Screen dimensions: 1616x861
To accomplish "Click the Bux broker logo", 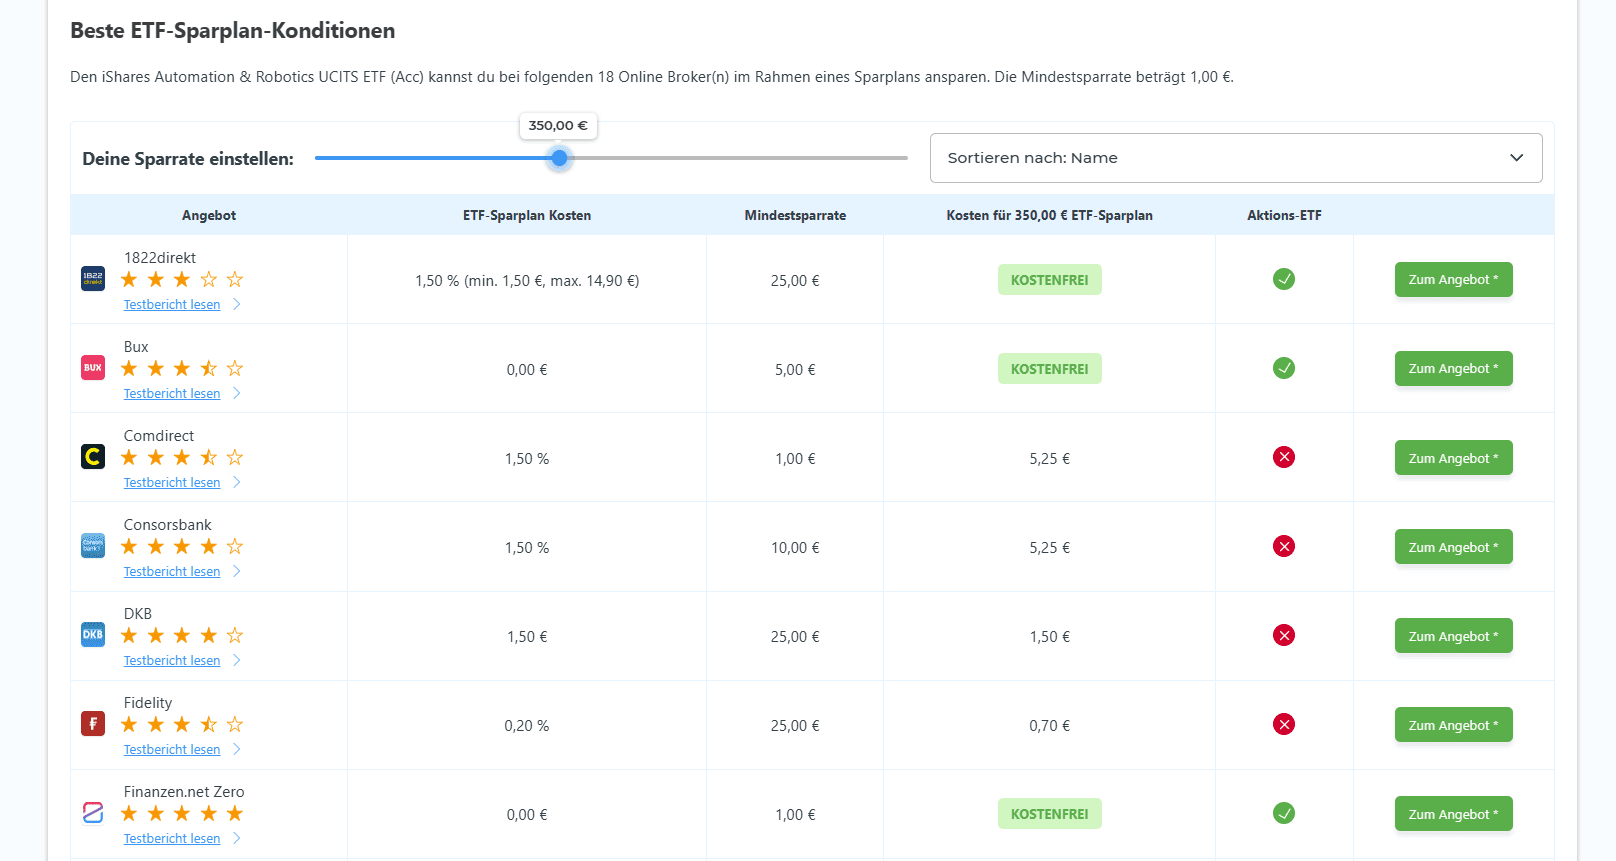I will (93, 368).
